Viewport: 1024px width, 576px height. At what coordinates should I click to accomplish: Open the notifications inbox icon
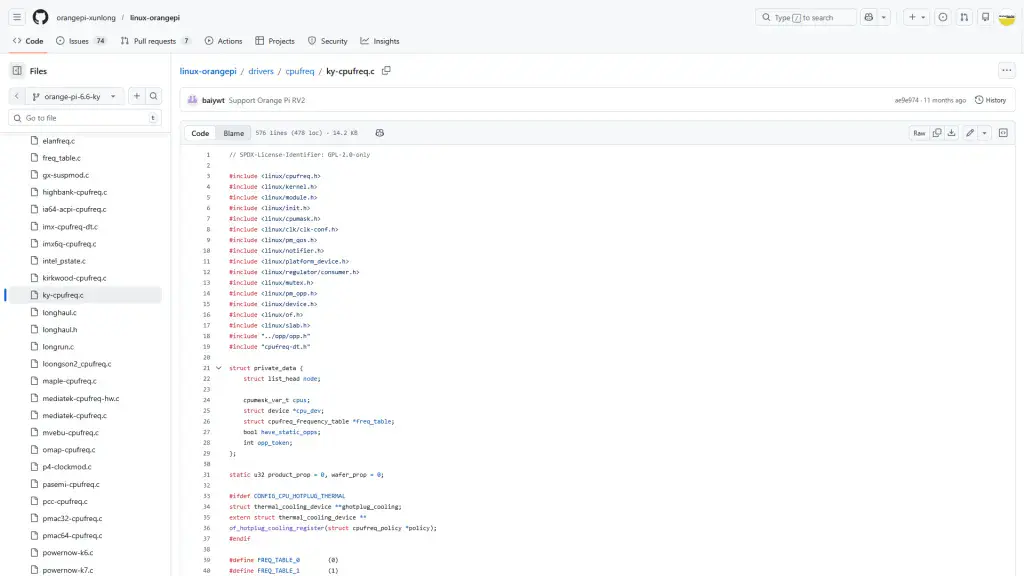[985, 17]
